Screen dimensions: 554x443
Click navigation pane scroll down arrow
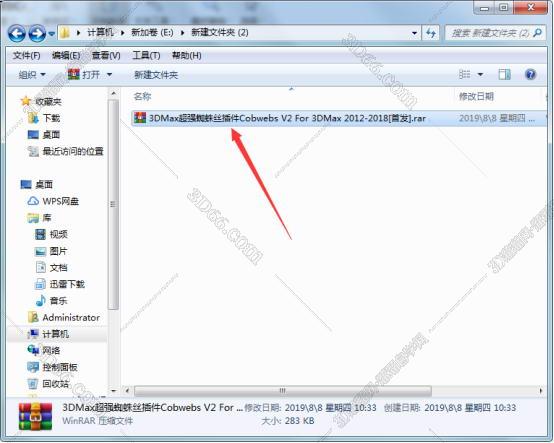tap(113, 391)
